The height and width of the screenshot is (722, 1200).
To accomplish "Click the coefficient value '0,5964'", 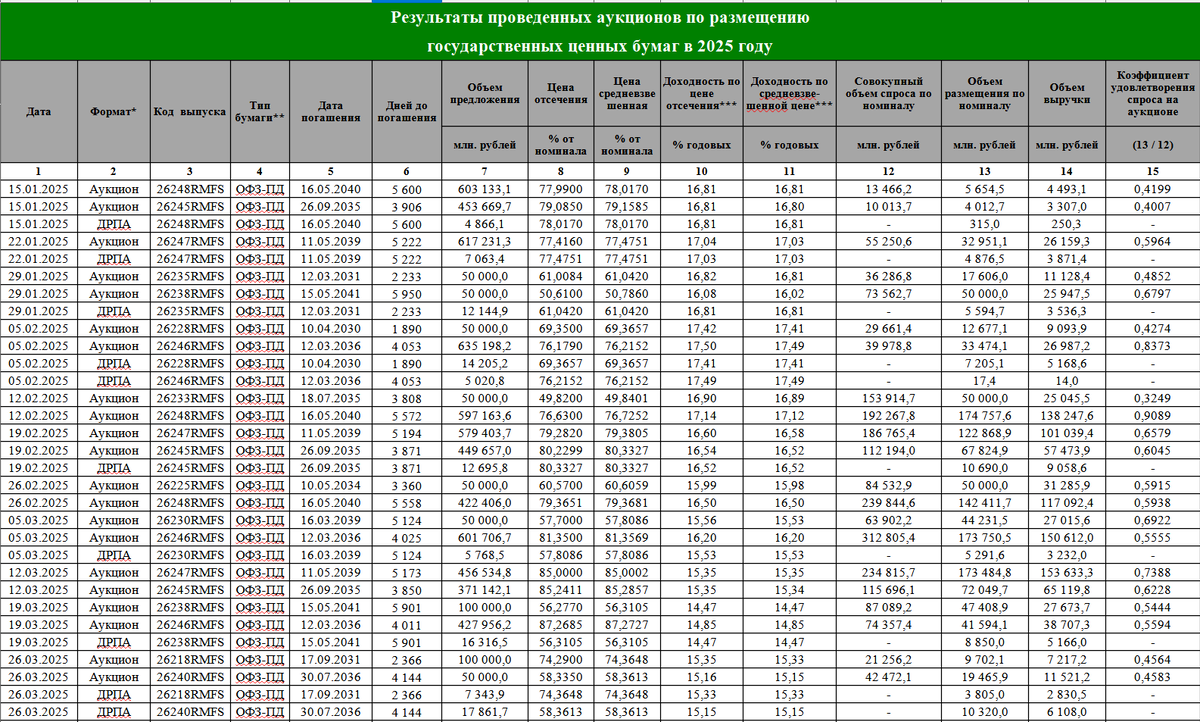I will pos(1153,242).
